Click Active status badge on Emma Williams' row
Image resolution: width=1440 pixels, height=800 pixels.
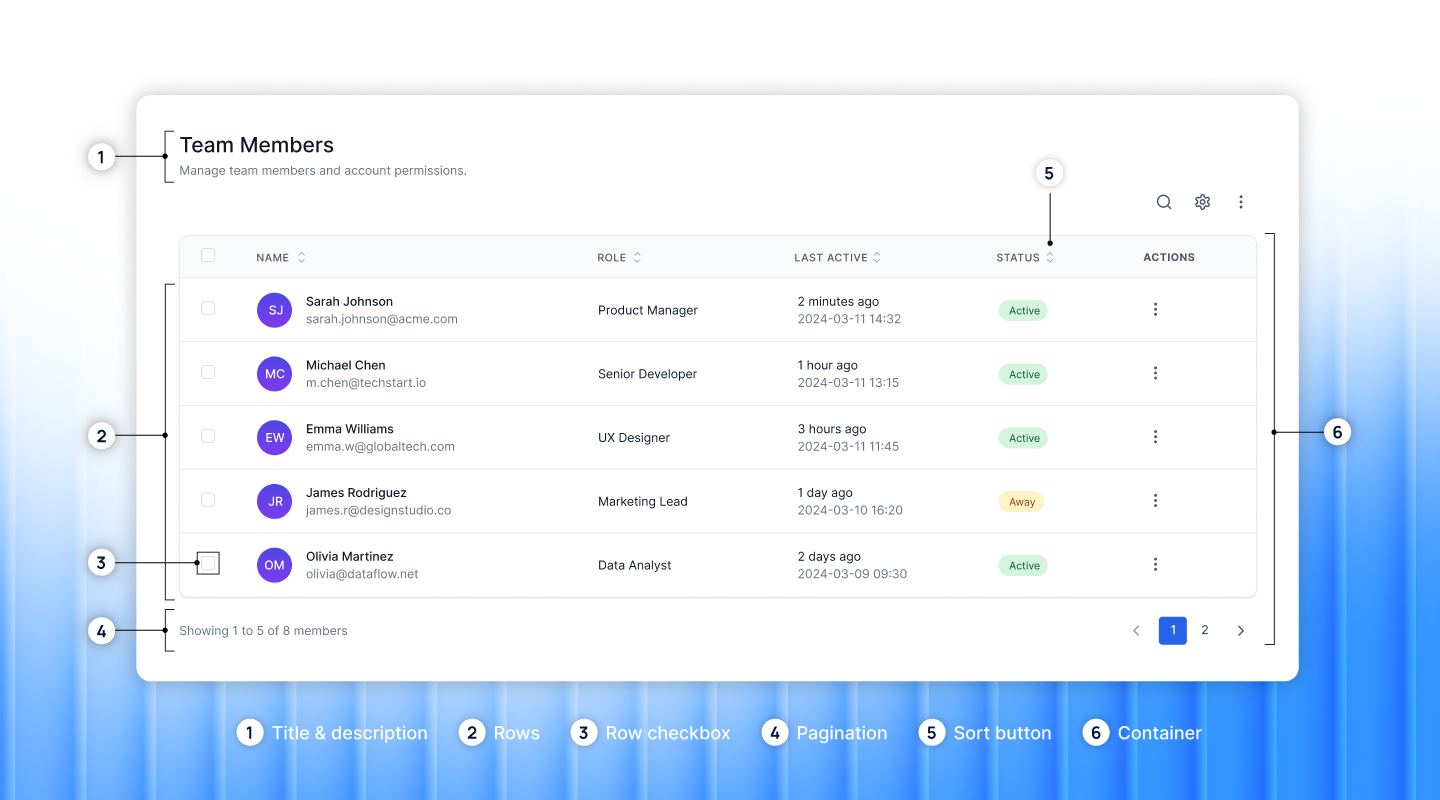1023,437
